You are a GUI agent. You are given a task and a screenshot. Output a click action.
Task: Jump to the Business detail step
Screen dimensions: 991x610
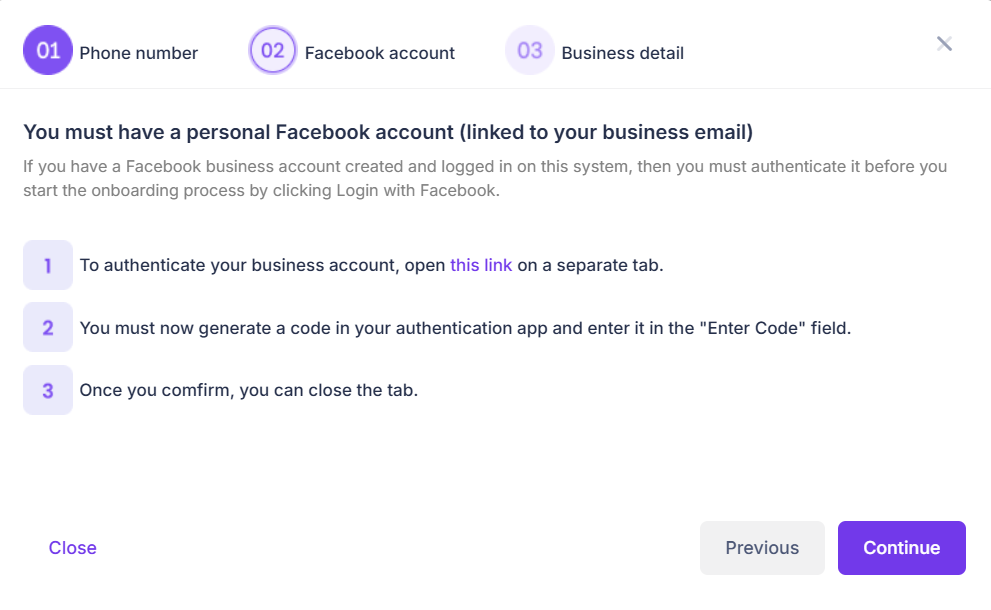(622, 53)
